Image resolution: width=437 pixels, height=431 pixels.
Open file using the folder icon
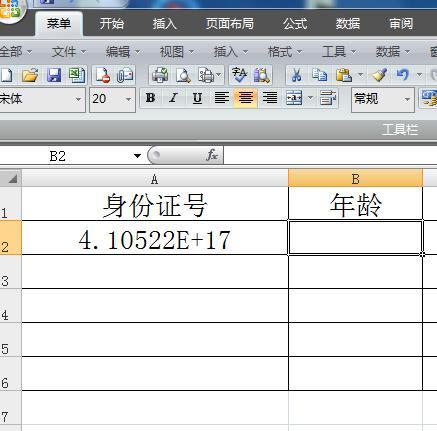[30, 75]
